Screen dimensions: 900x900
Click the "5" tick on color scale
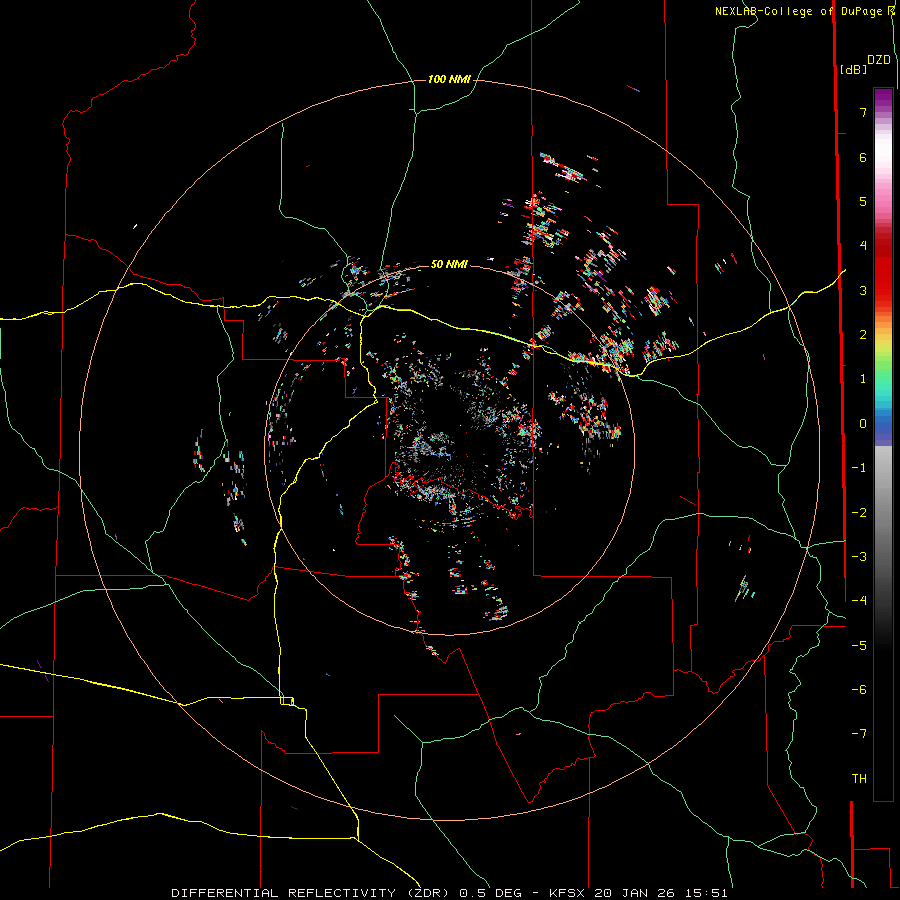pos(863,201)
